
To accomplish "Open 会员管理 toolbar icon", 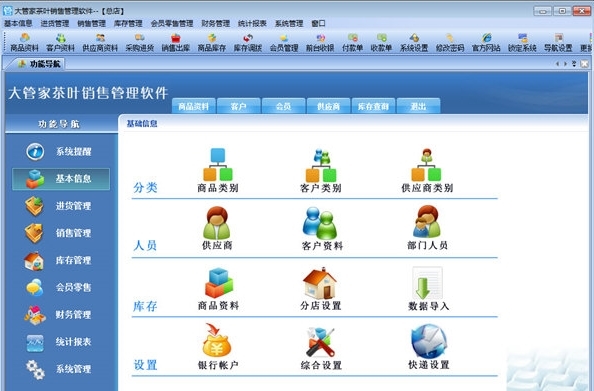I will click(x=284, y=42).
